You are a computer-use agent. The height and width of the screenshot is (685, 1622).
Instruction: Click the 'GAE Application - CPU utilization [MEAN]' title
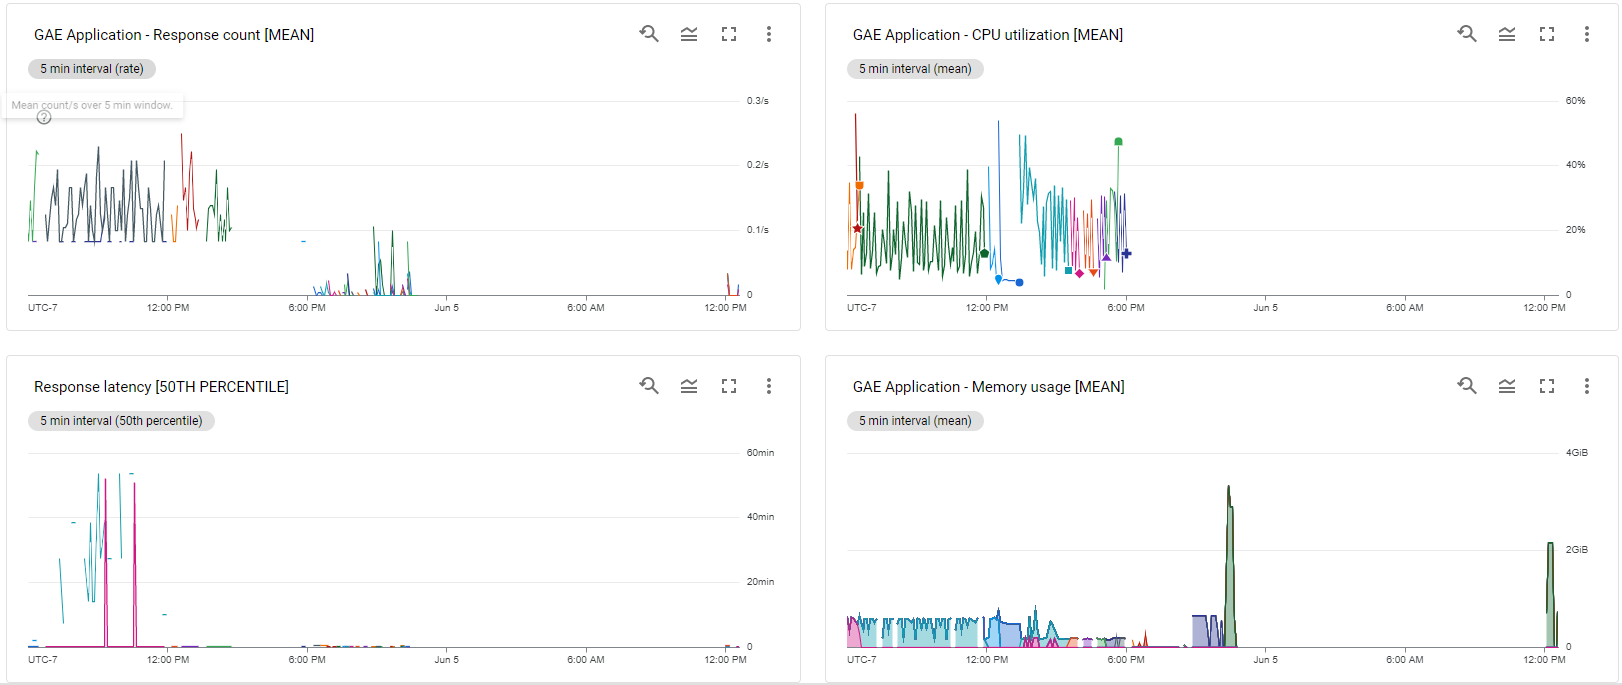(x=988, y=35)
